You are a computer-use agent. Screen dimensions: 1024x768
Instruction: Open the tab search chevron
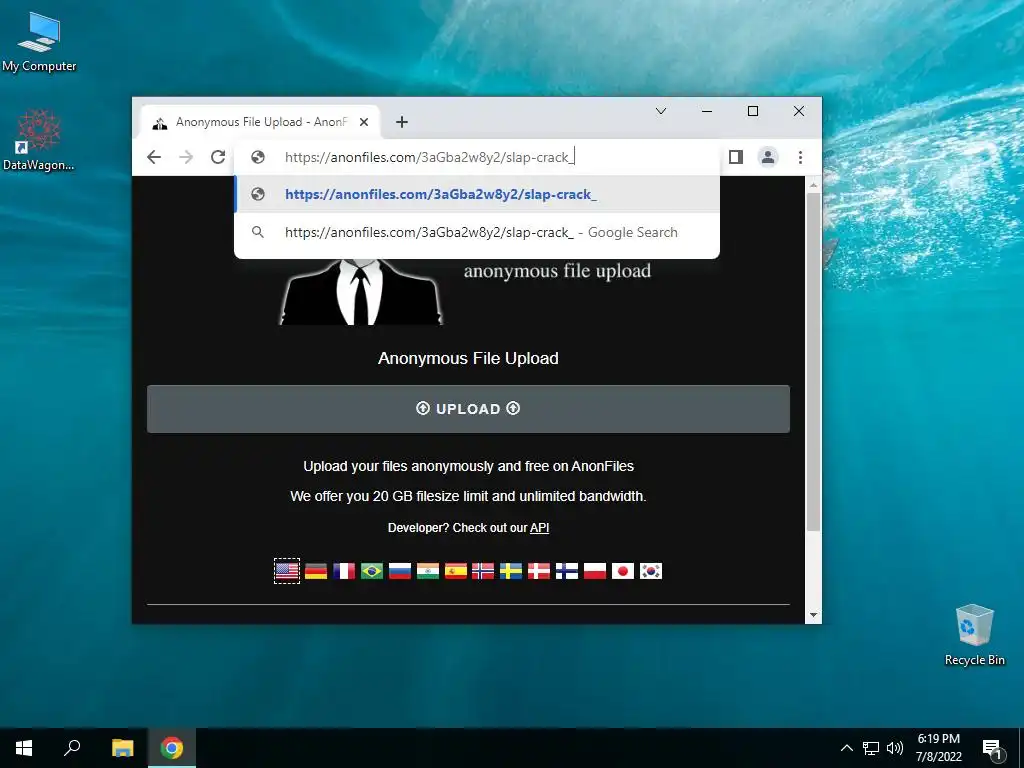click(661, 111)
